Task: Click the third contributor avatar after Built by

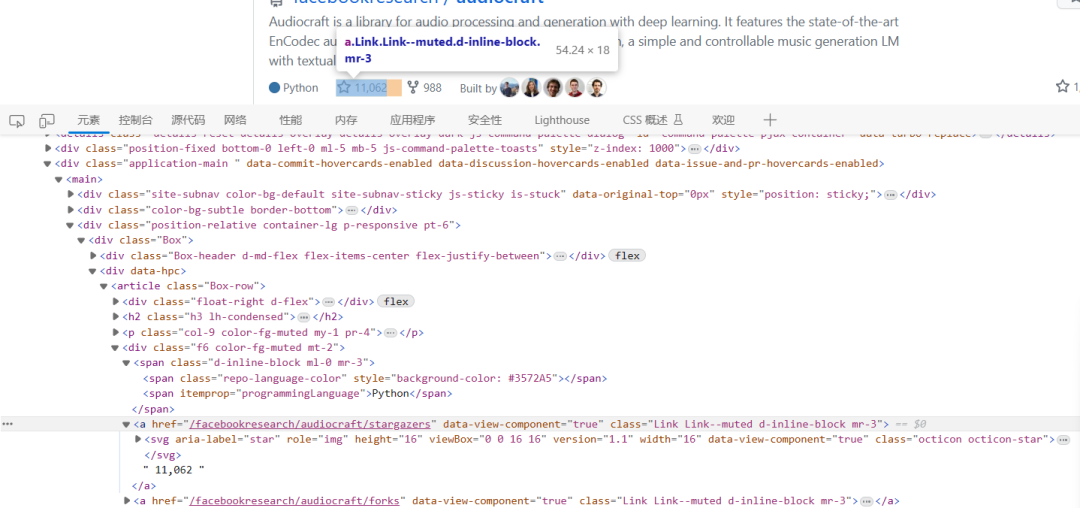Action: point(553,87)
